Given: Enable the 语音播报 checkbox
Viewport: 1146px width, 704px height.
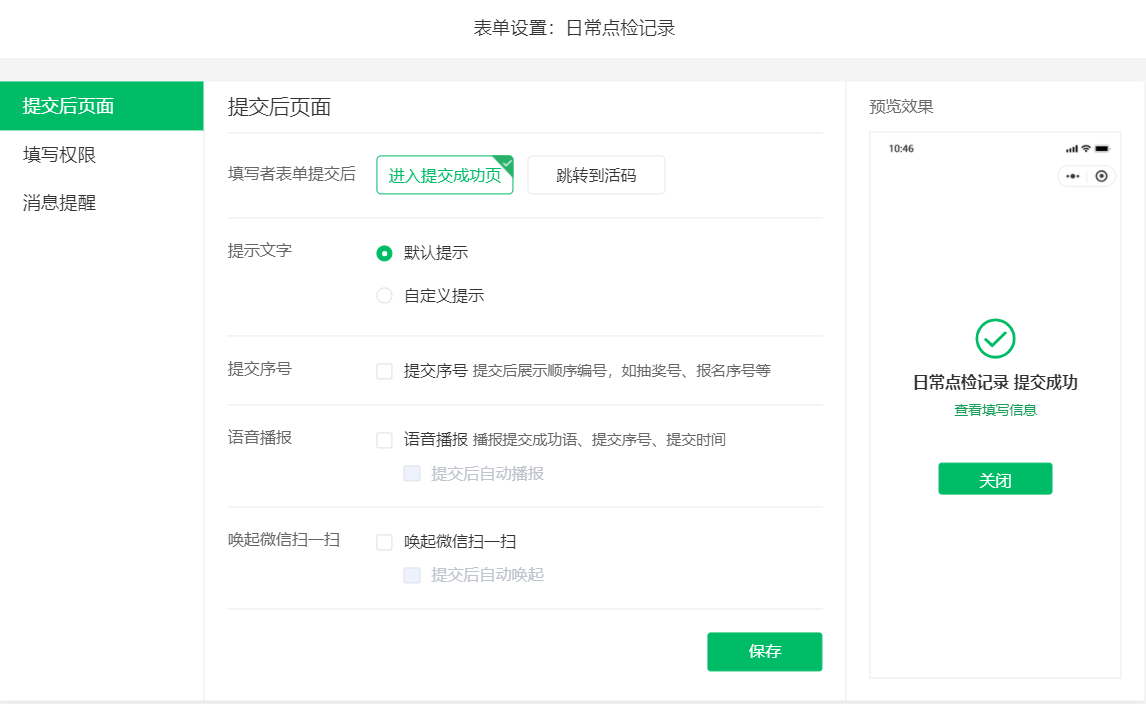Looking at the screenshot, I should (384, 440).
